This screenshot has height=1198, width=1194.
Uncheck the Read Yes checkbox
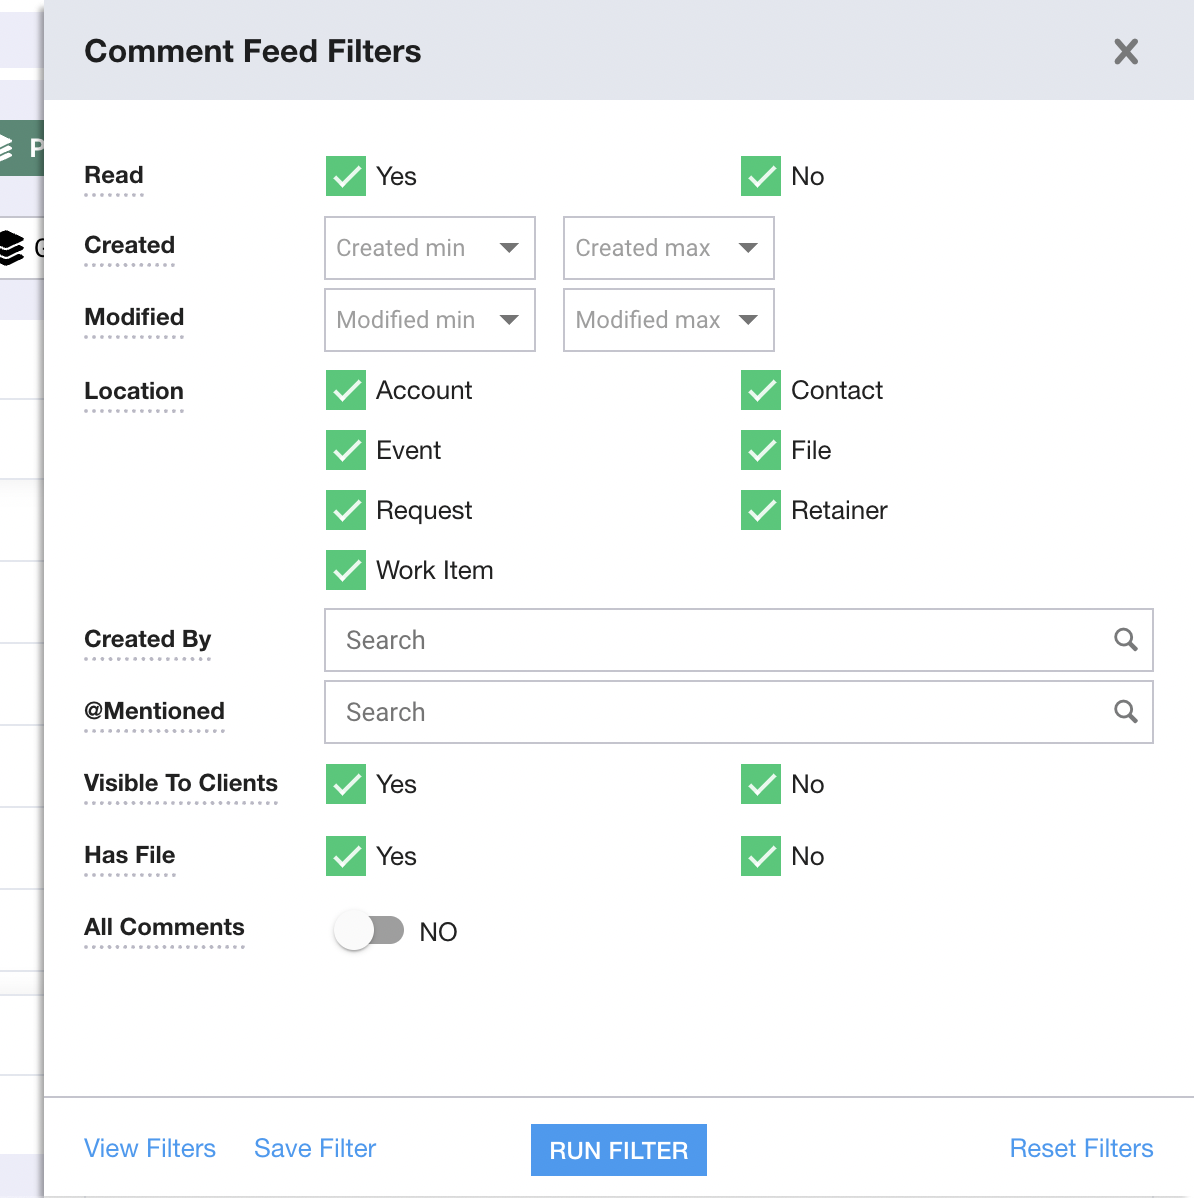(x=346, y=176)
